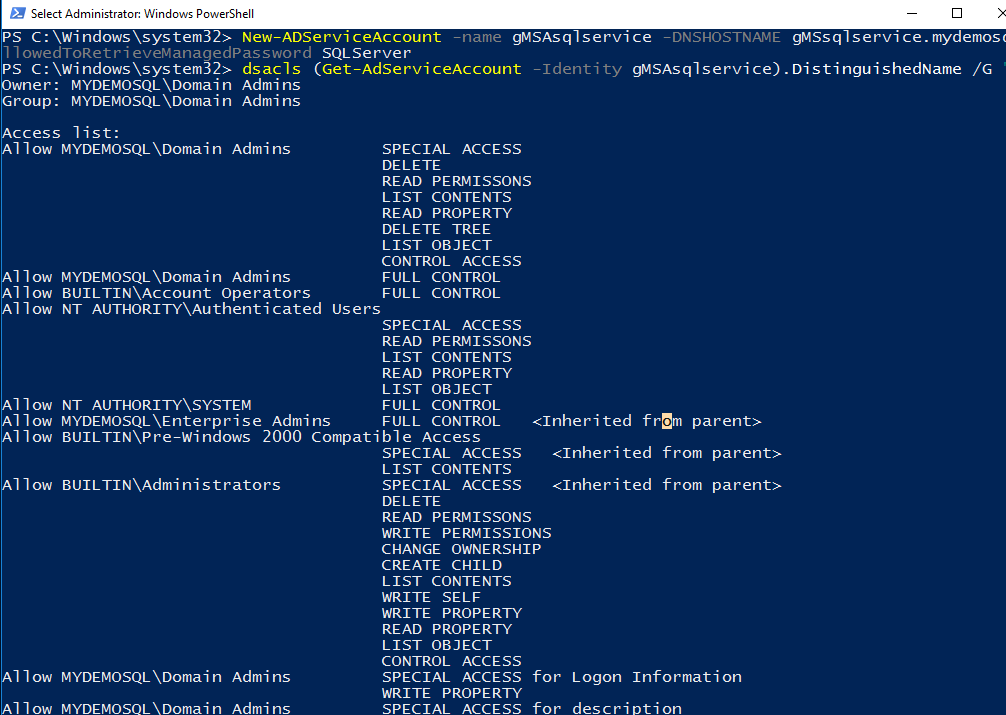Click the 'Group: MYDEMOSQL\Domain Admins' line
Screen dimensions: 1006x715
tap(151, 101)
